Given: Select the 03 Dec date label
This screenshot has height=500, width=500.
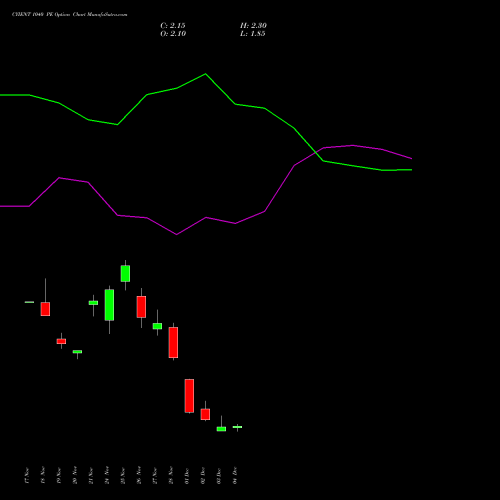Looking at the screenshot, I should [219, 475].
